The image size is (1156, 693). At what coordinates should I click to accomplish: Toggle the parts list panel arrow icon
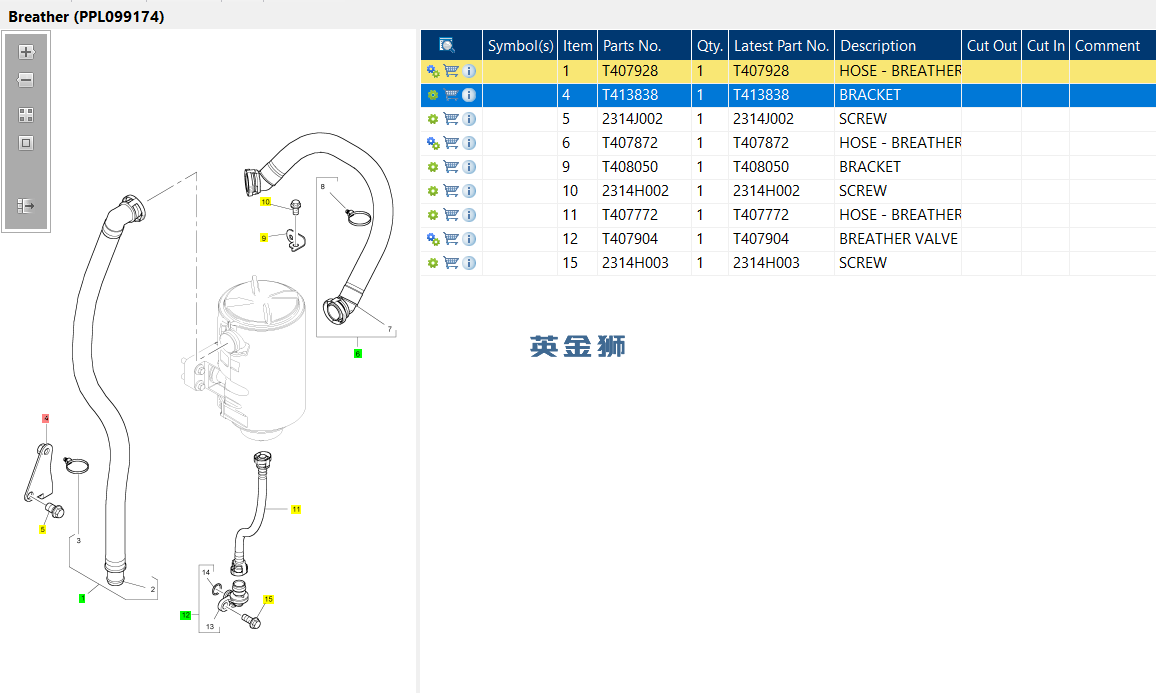point(26,206)
